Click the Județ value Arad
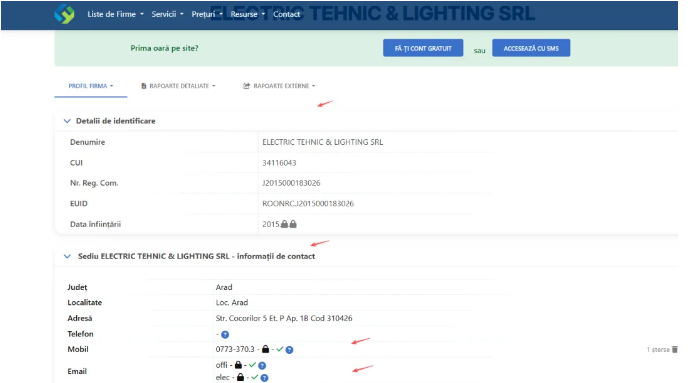 224,287
